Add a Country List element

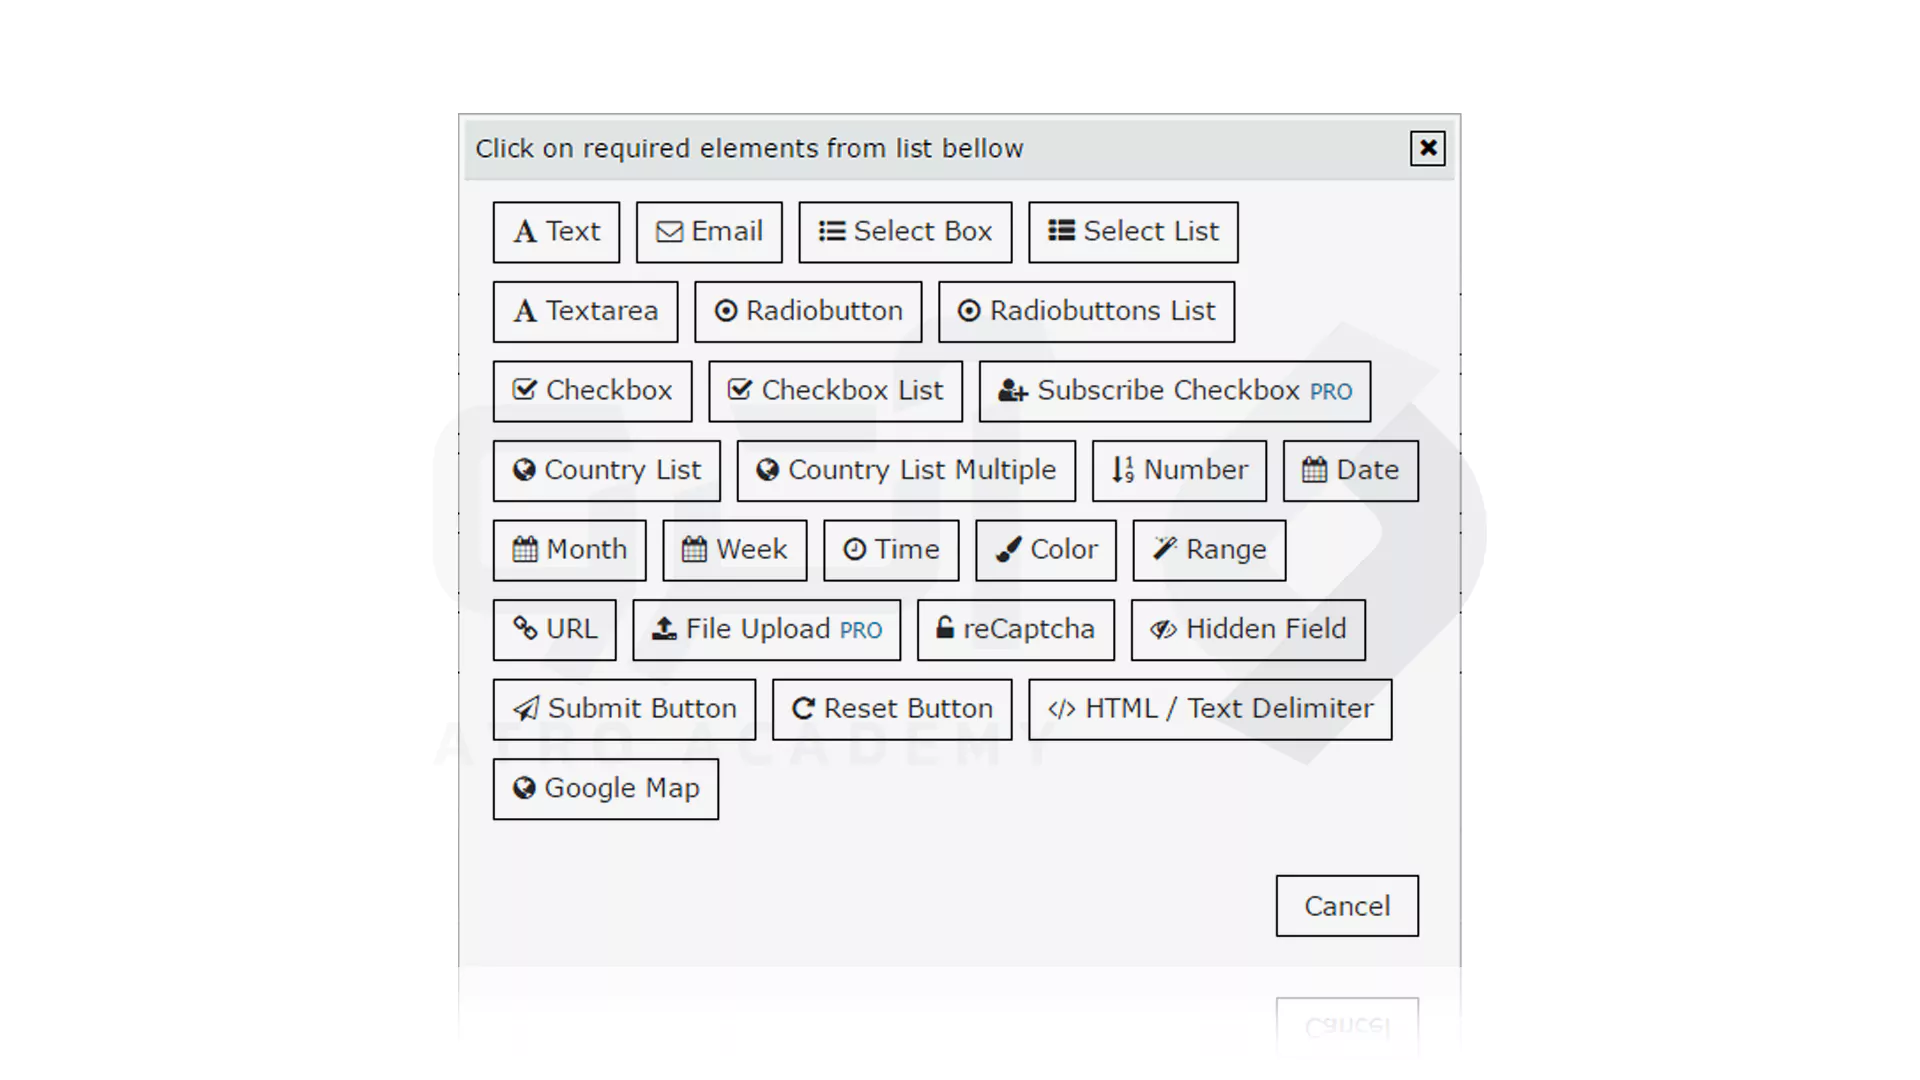tap(606, 471)
